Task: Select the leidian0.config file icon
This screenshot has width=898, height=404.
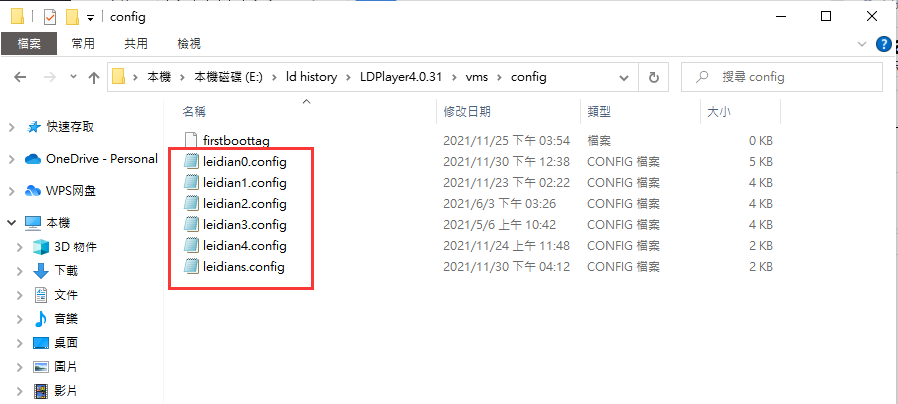Action: point(191,162)
